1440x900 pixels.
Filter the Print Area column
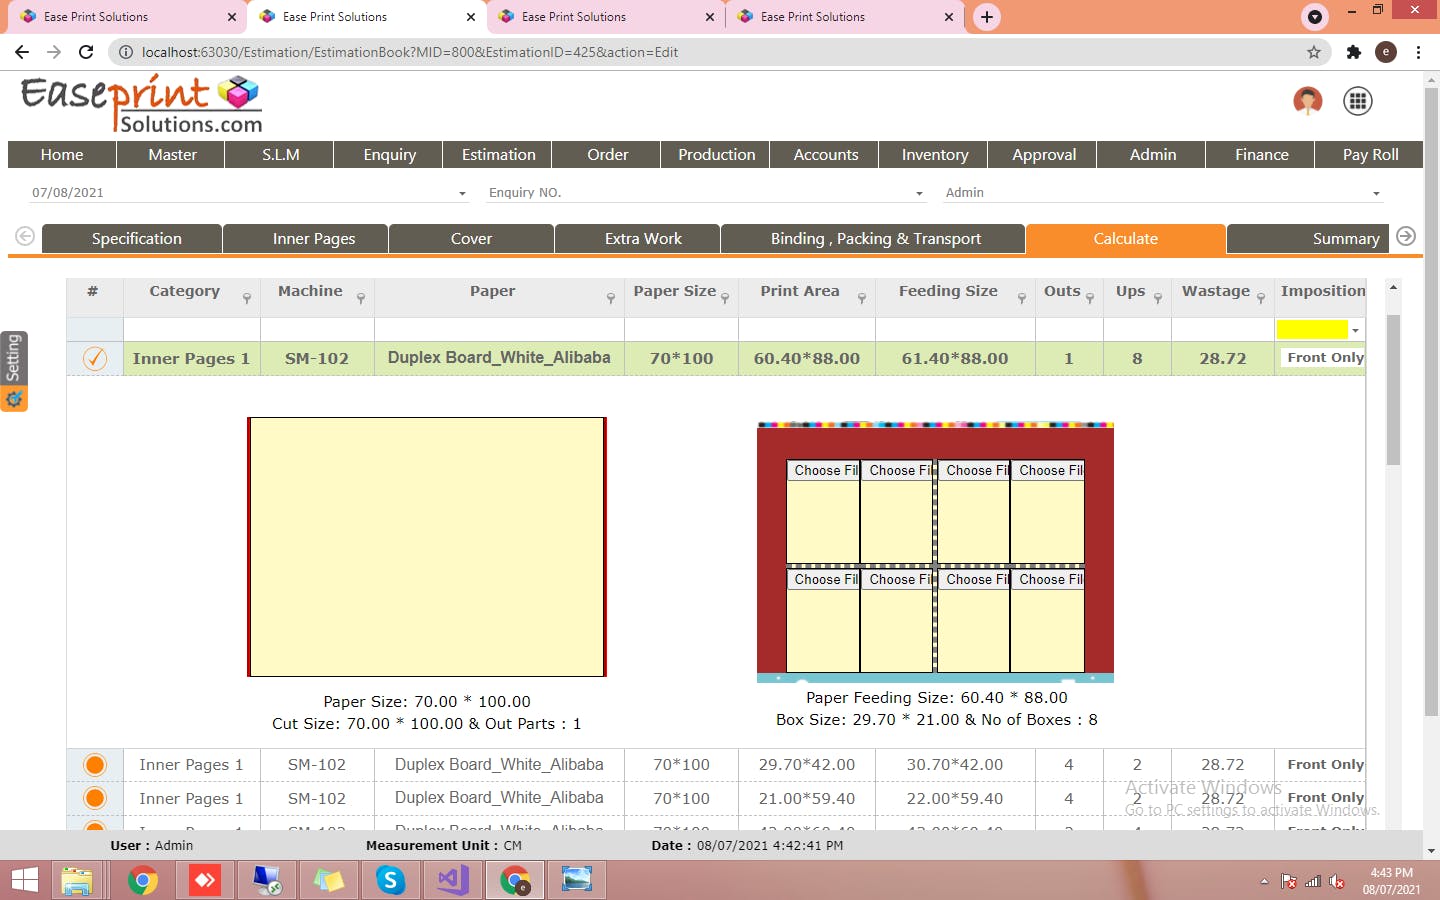(862, 298)
